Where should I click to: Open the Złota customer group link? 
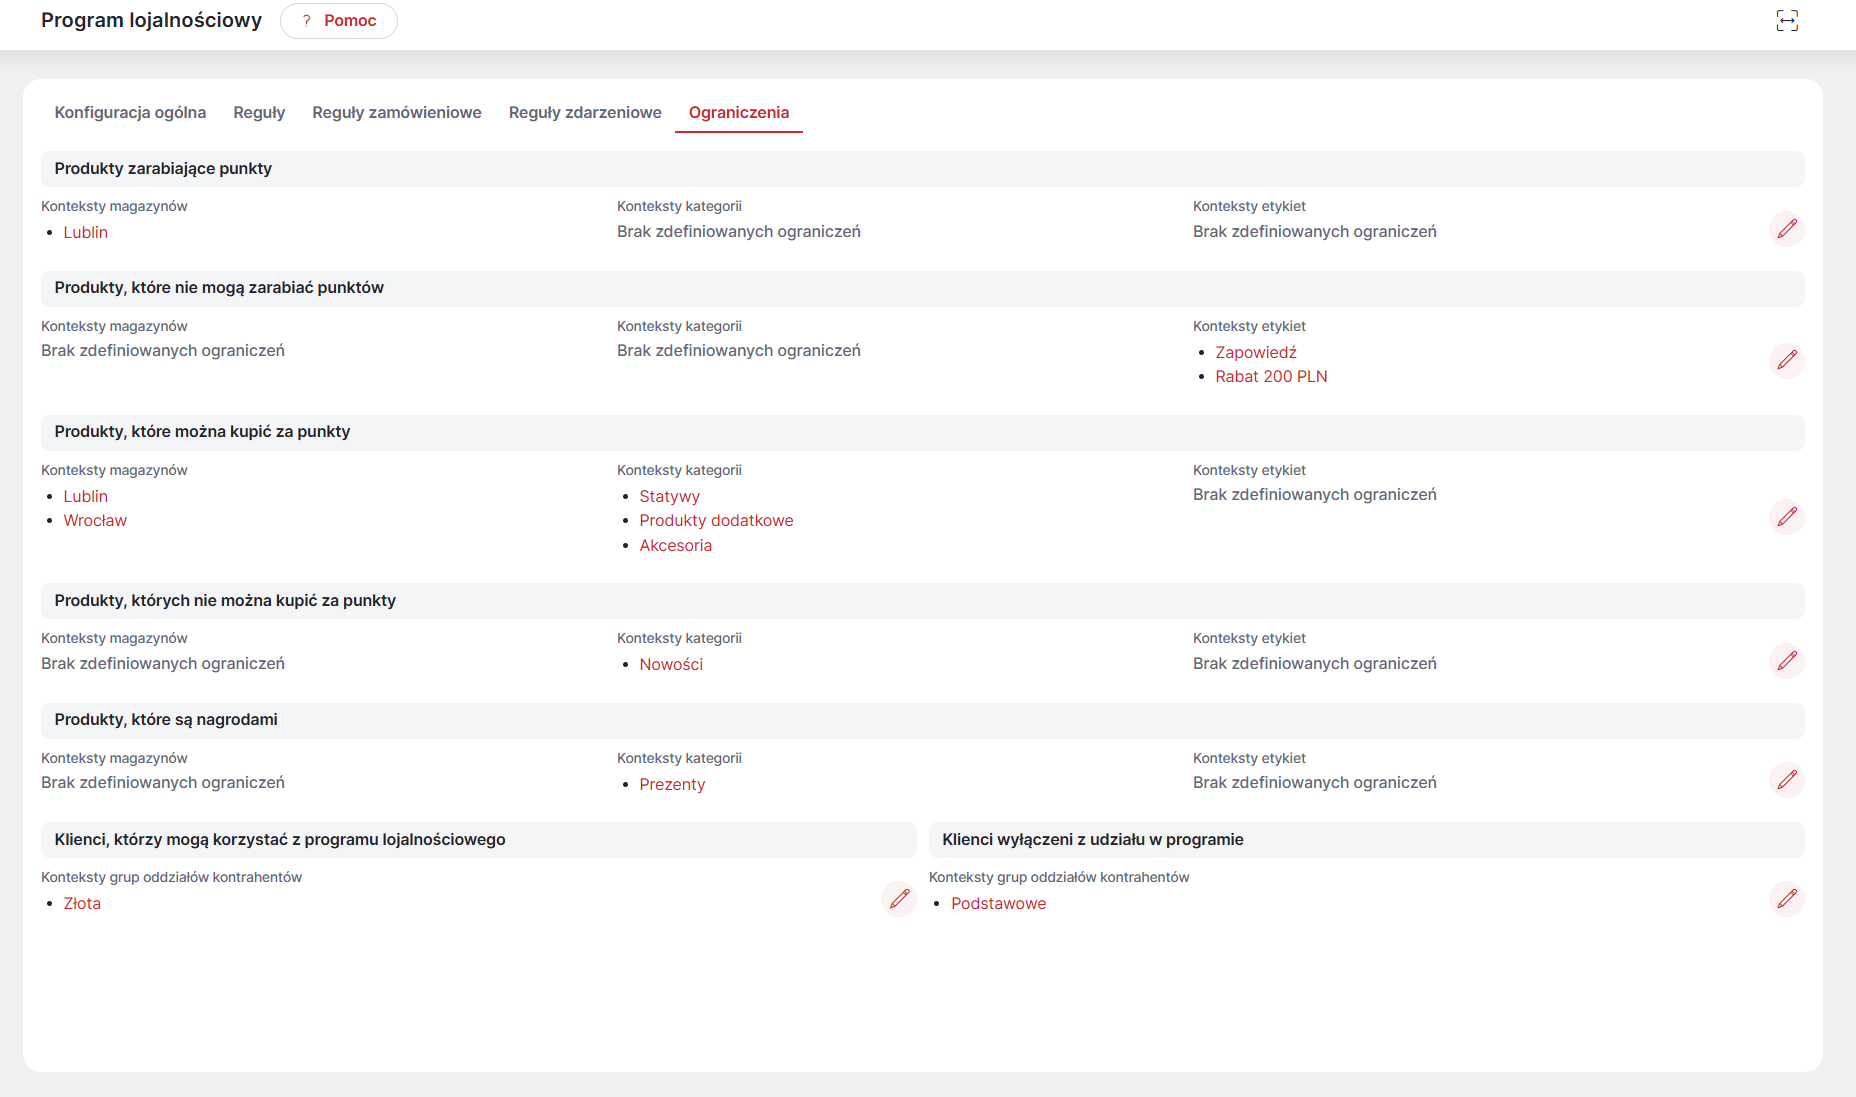click(x=82, y=903)
